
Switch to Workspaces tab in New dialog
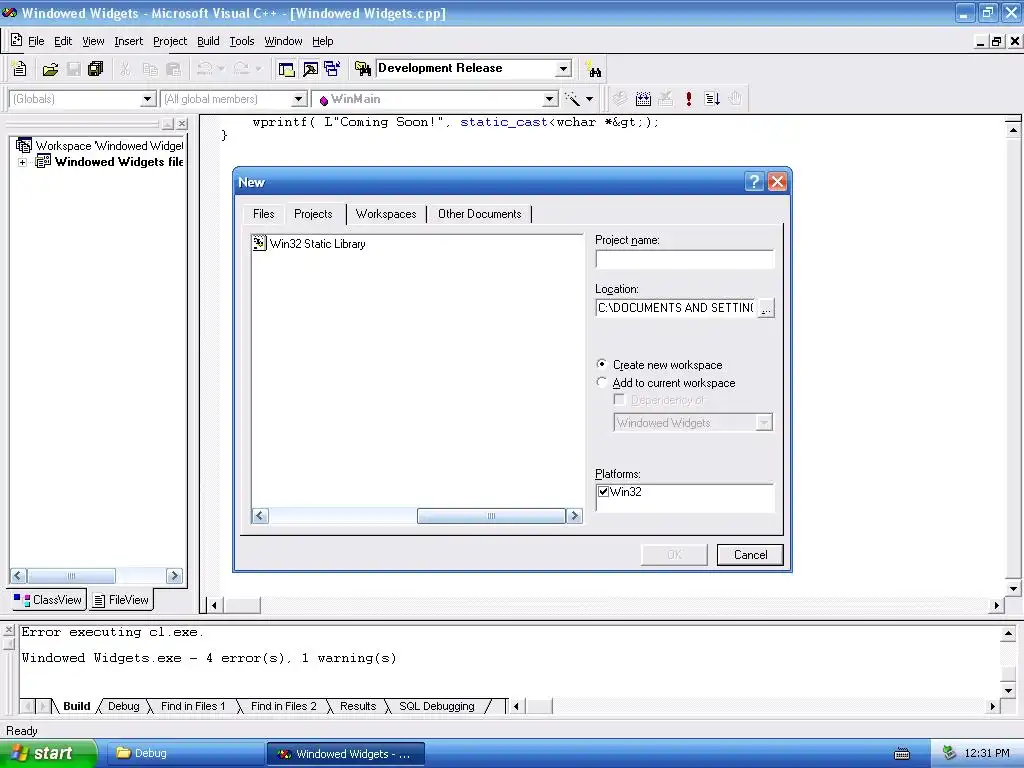click(x=386, y=214)
